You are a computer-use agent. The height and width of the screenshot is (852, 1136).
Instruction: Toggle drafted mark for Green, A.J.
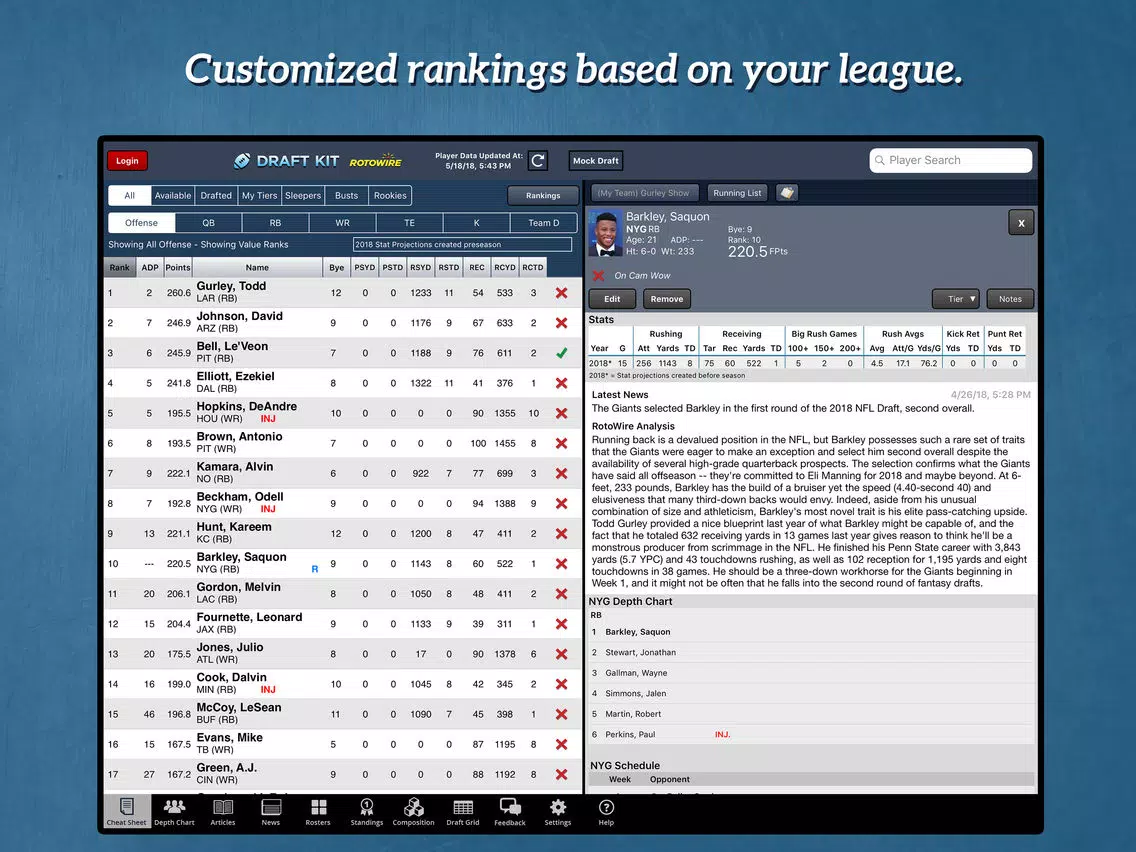coord(561,774)
